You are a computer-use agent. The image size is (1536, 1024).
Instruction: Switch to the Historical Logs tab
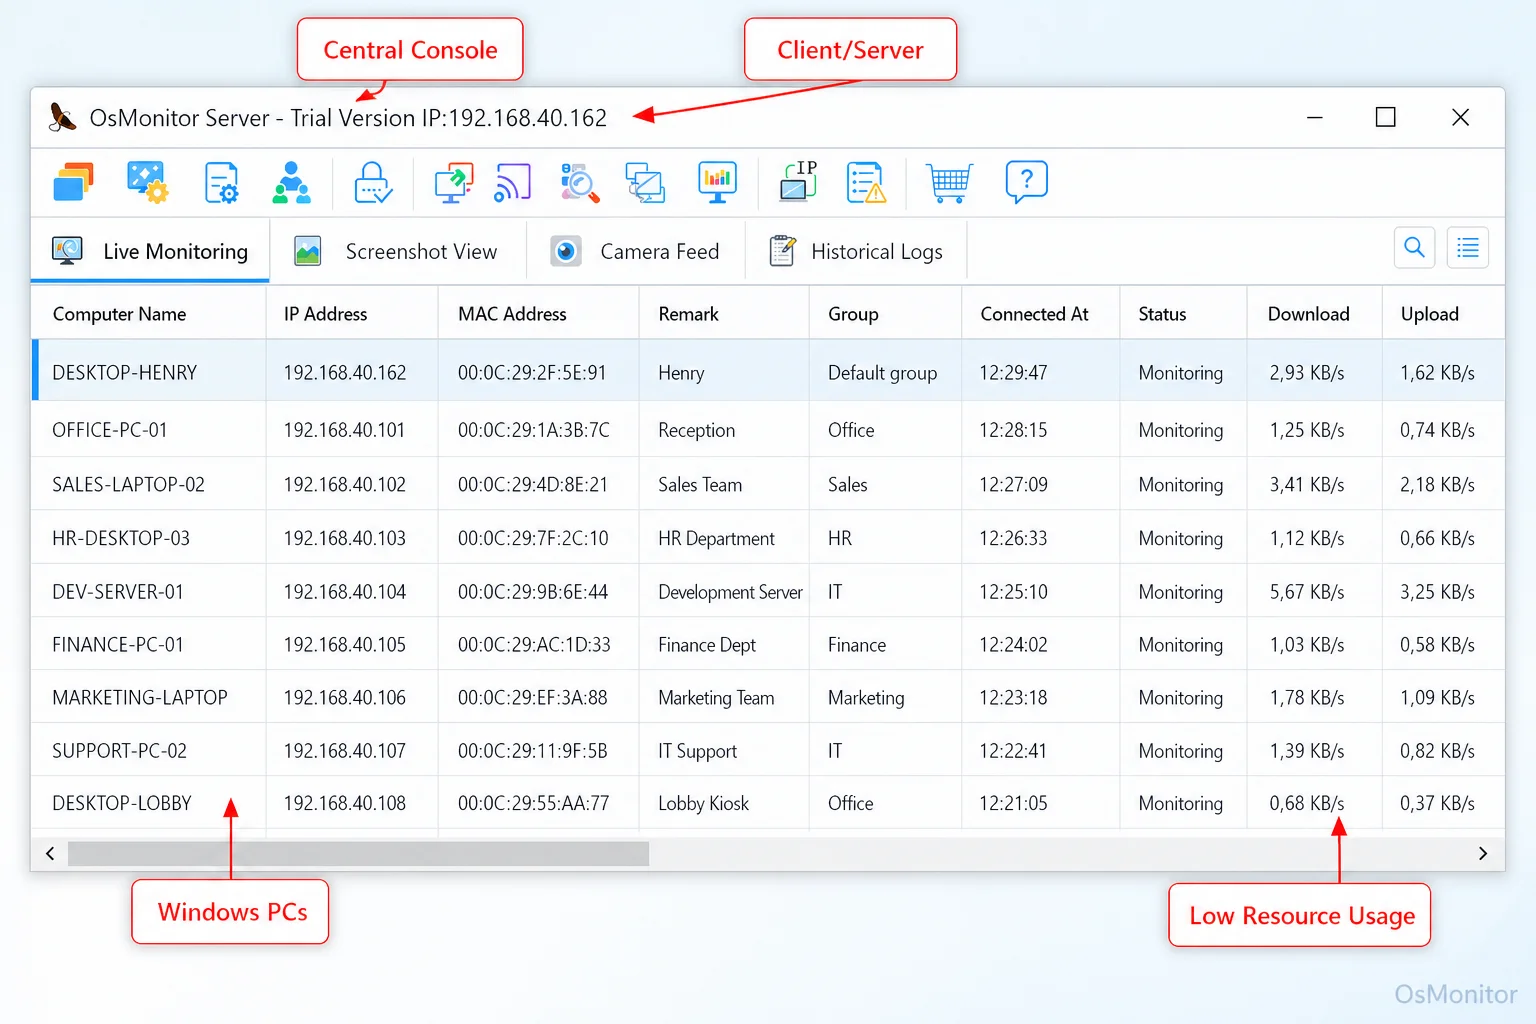pos(857,251)
